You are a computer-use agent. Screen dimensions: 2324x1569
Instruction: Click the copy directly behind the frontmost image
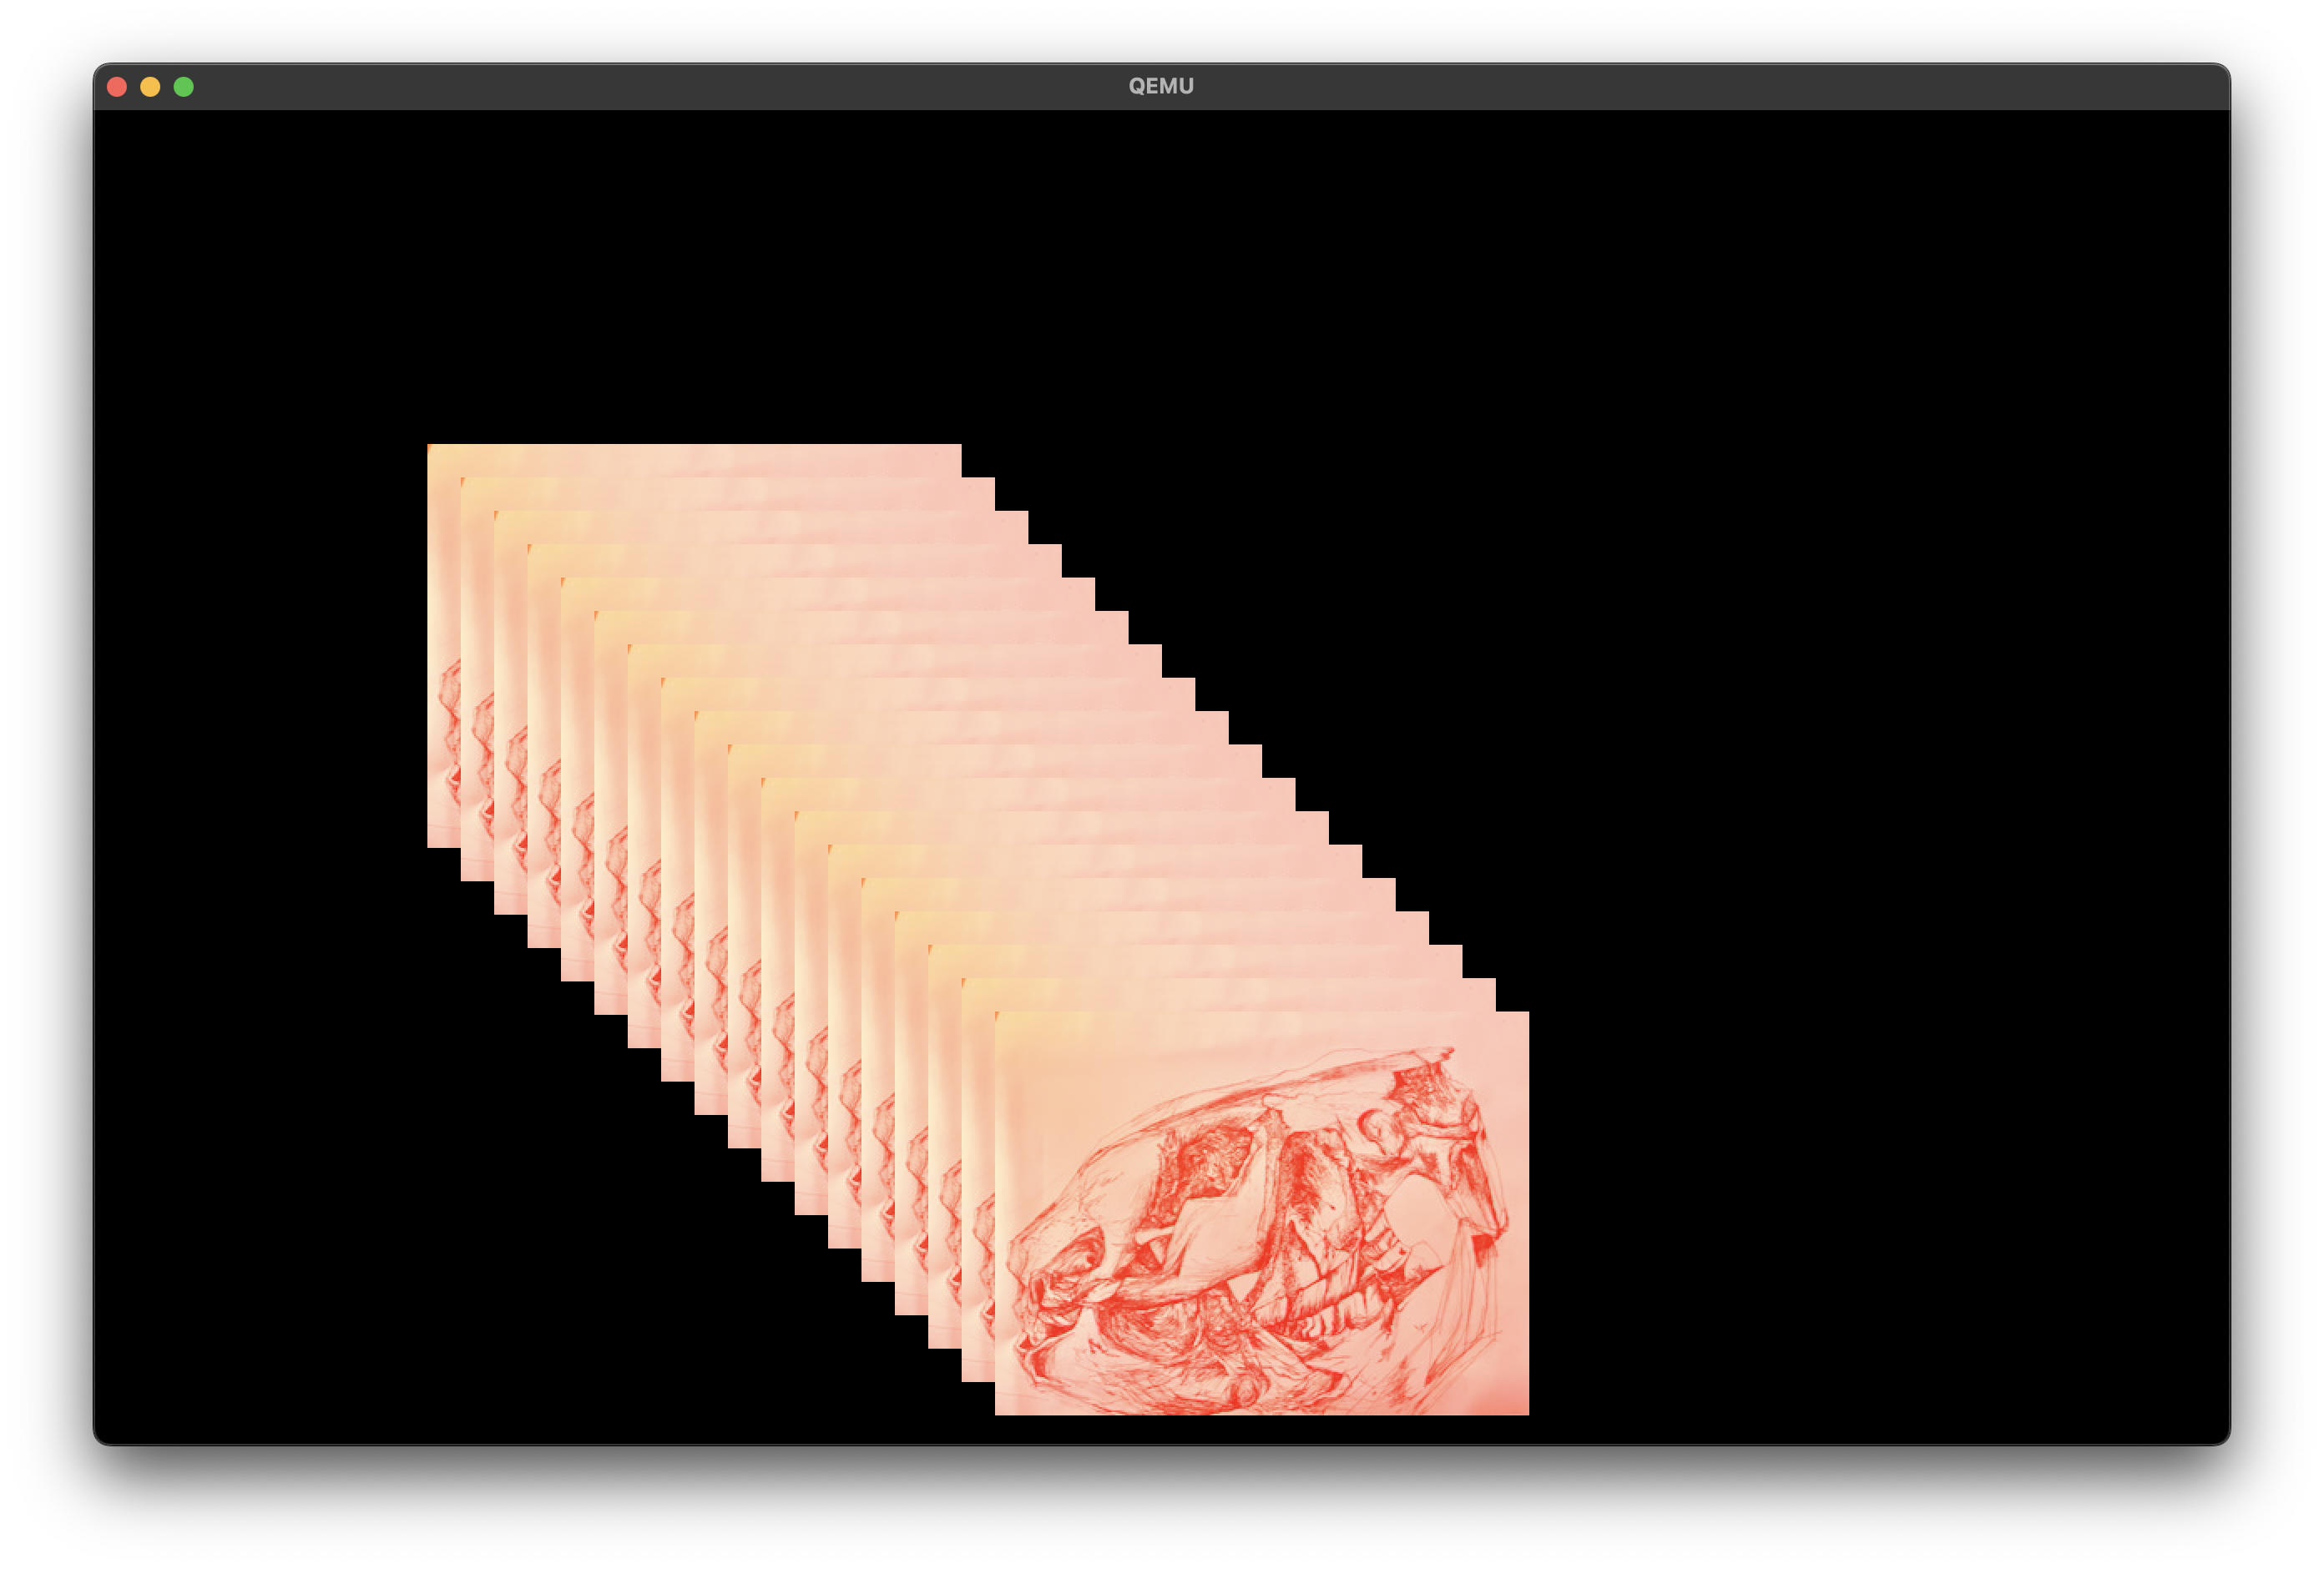click(x=1230, y=994)
